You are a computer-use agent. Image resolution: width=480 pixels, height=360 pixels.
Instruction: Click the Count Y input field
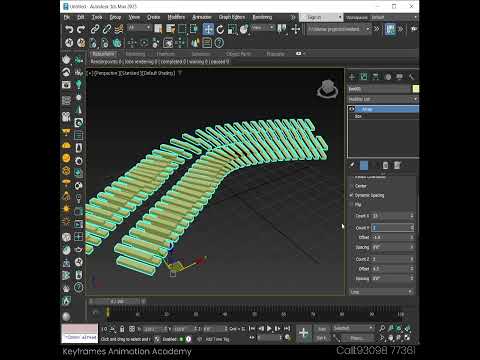392,228
